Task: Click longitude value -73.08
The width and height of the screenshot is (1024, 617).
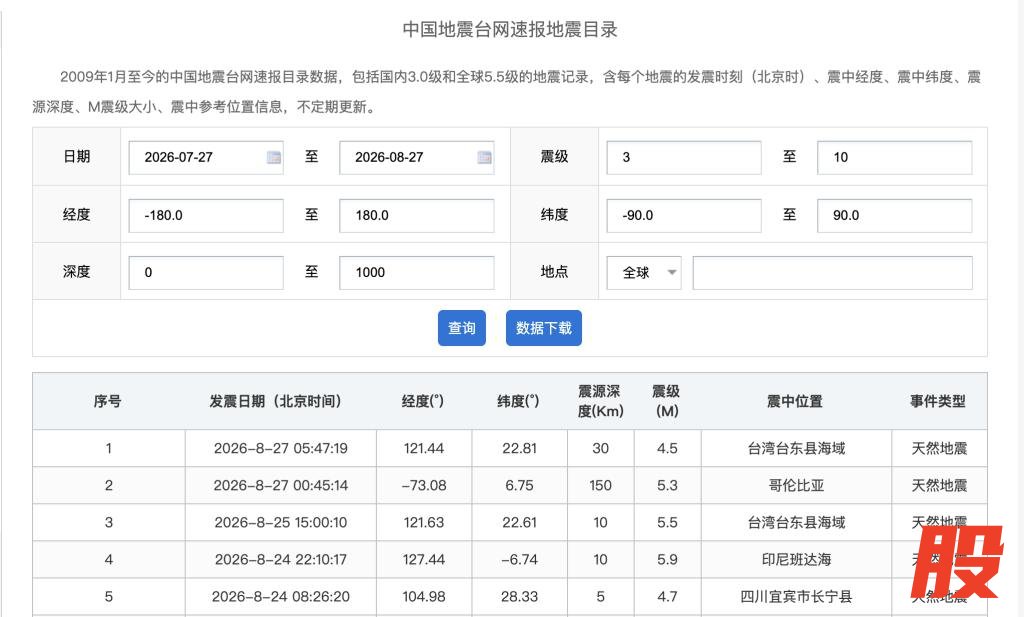Action: point(424,486)
